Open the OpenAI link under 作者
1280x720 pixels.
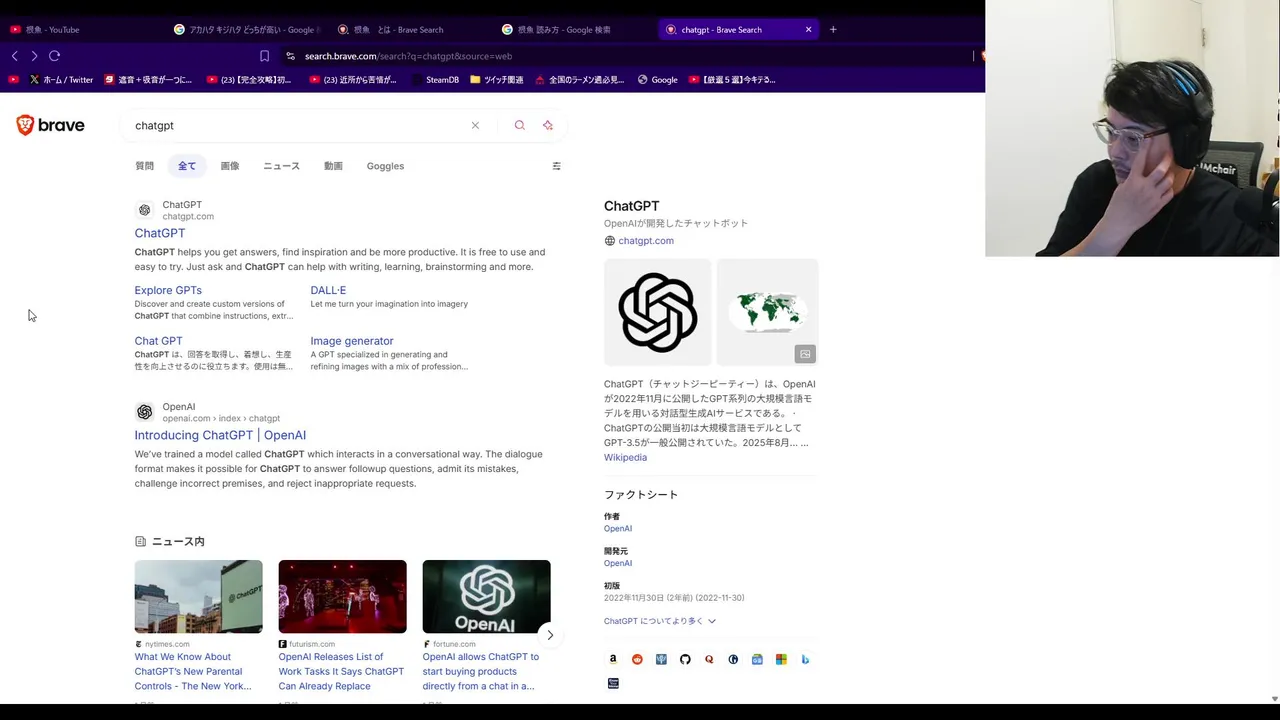pyautogui.click(x=618, y=528)
